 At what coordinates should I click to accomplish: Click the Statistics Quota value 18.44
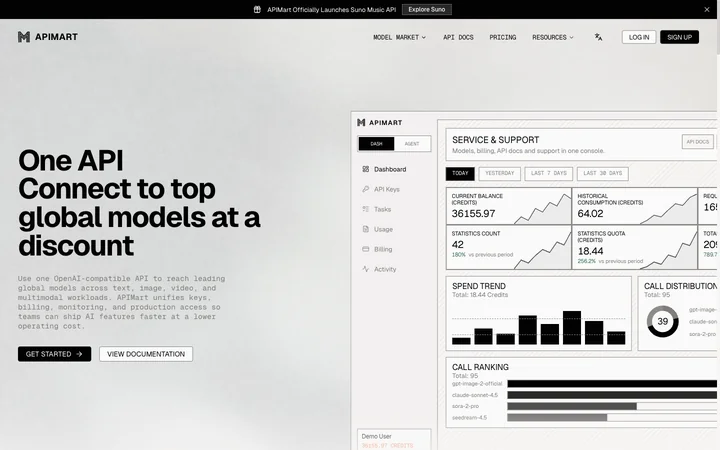(591, 251)
